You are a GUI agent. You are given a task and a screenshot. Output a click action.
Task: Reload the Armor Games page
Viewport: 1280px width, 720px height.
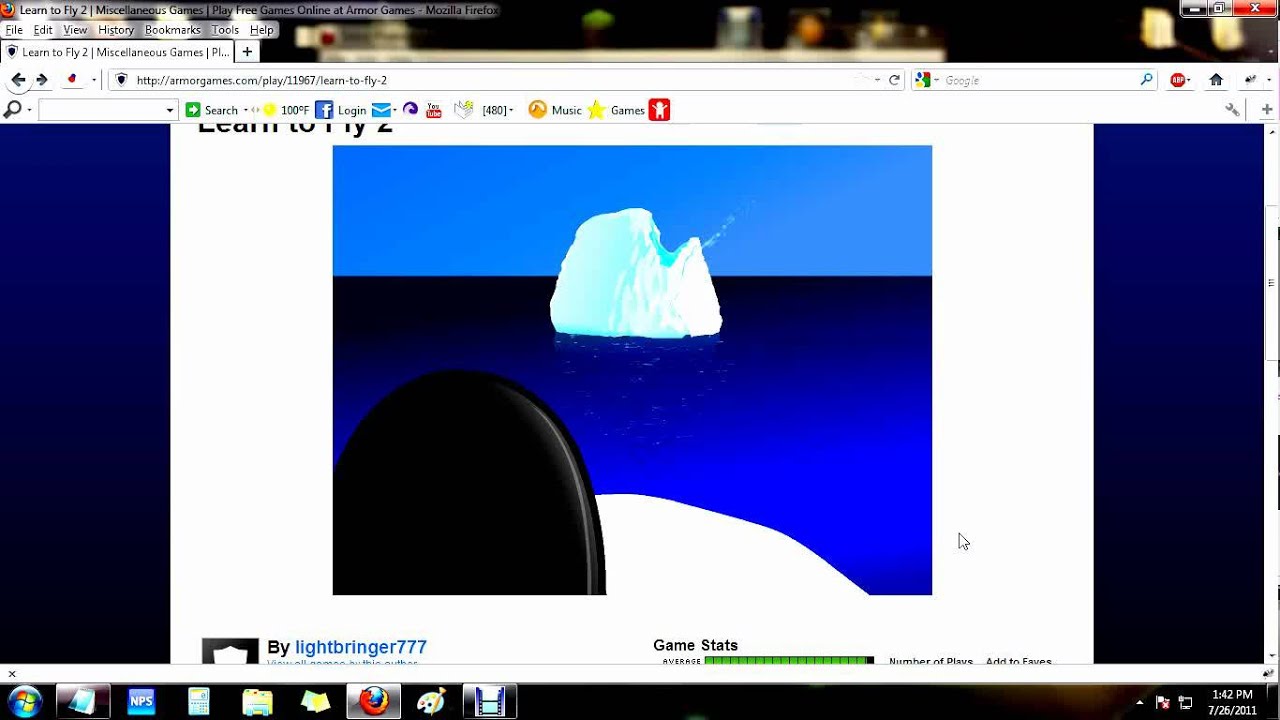click(895, 80)
